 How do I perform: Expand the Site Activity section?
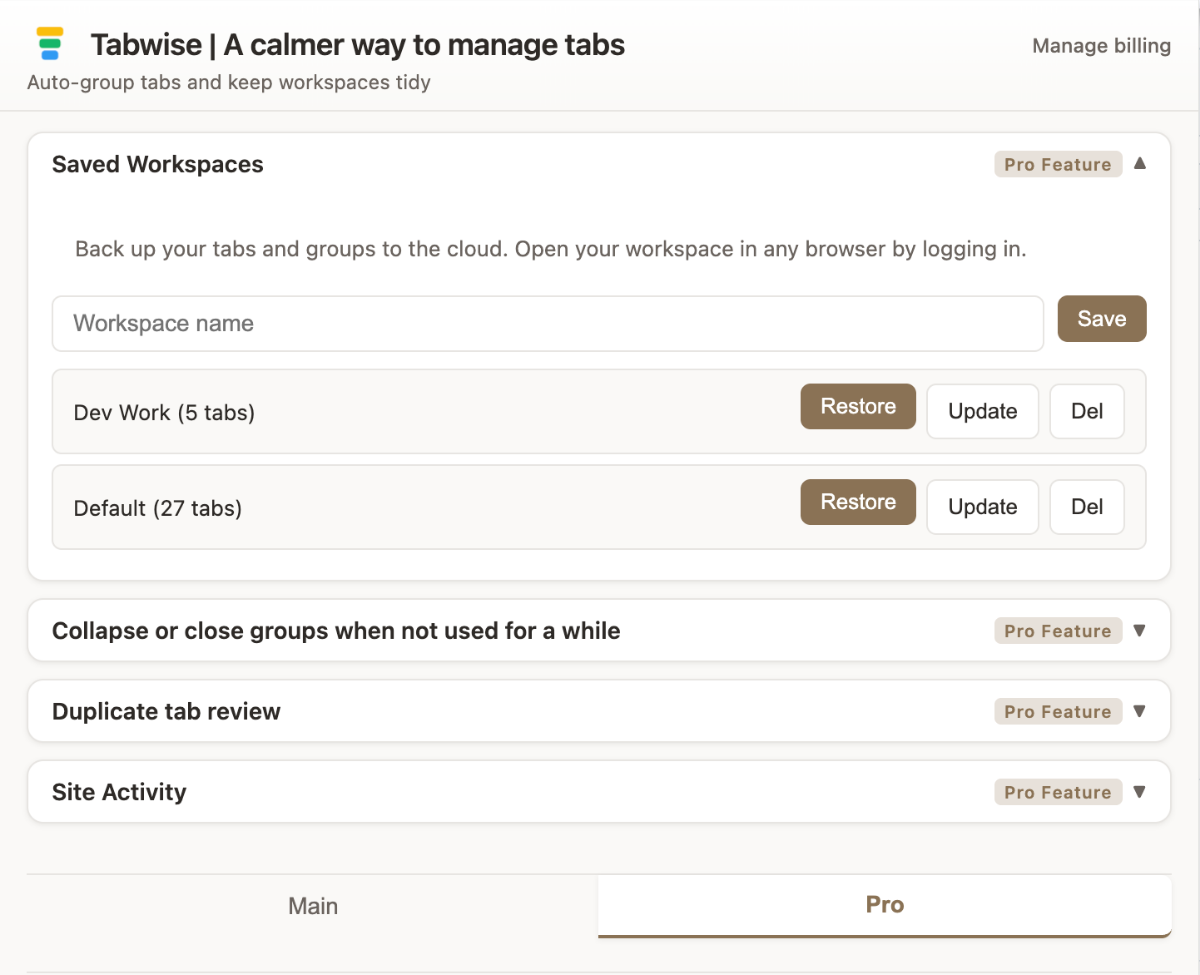(1140, 791)
